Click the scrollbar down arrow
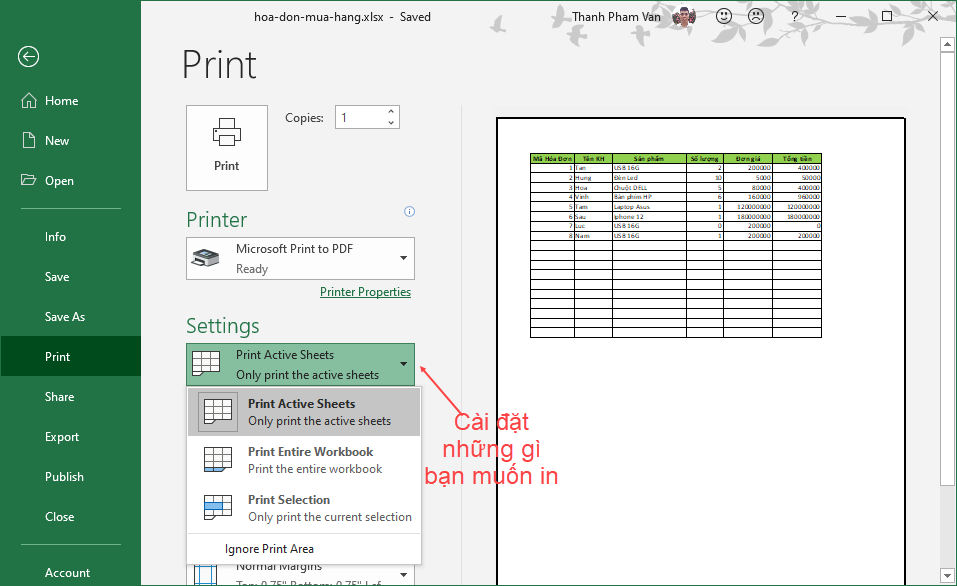This screenshot has width=957, height=586. [947, 575]
